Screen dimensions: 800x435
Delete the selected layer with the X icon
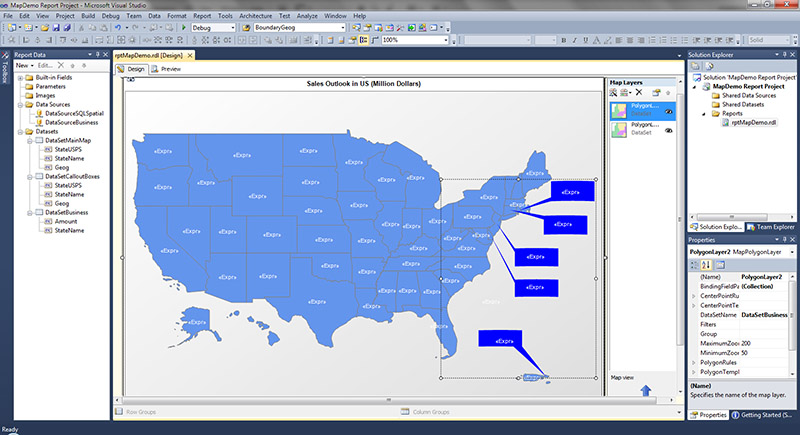coord(639,92)
